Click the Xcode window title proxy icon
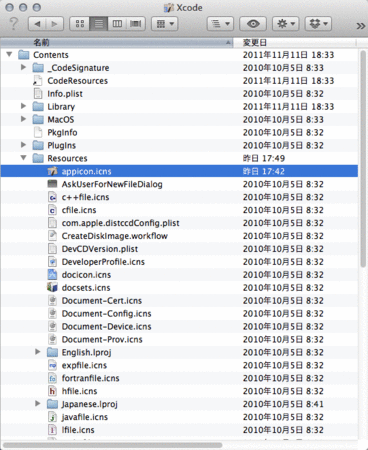The width and height of the screenshot is (368, 450). pyautogui.click(x=169, y=7)
